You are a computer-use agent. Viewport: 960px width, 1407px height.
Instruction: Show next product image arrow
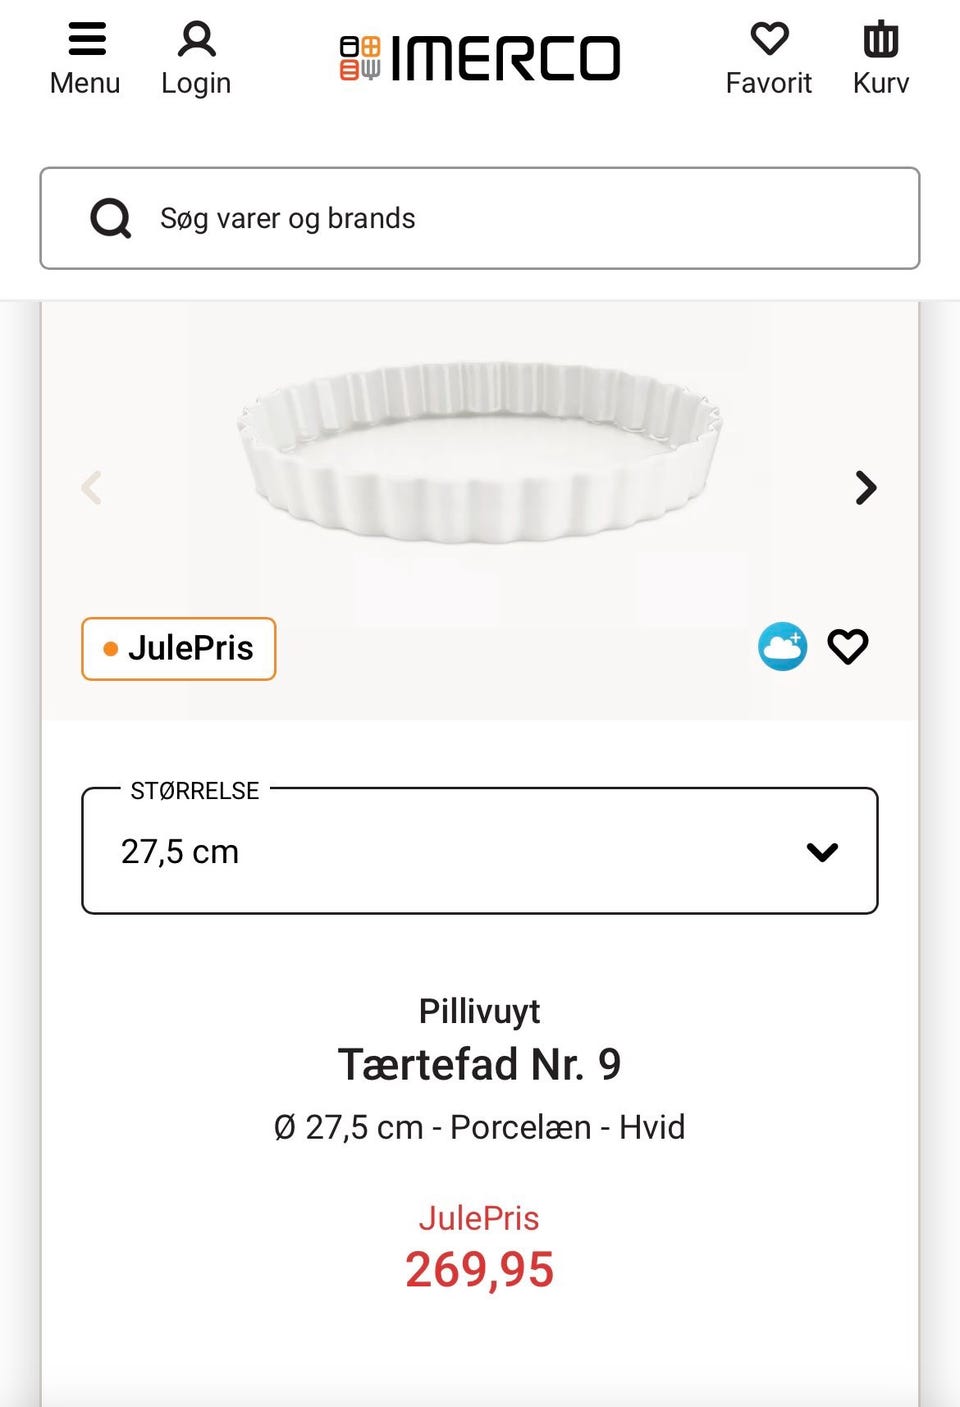tap(866, 488)
